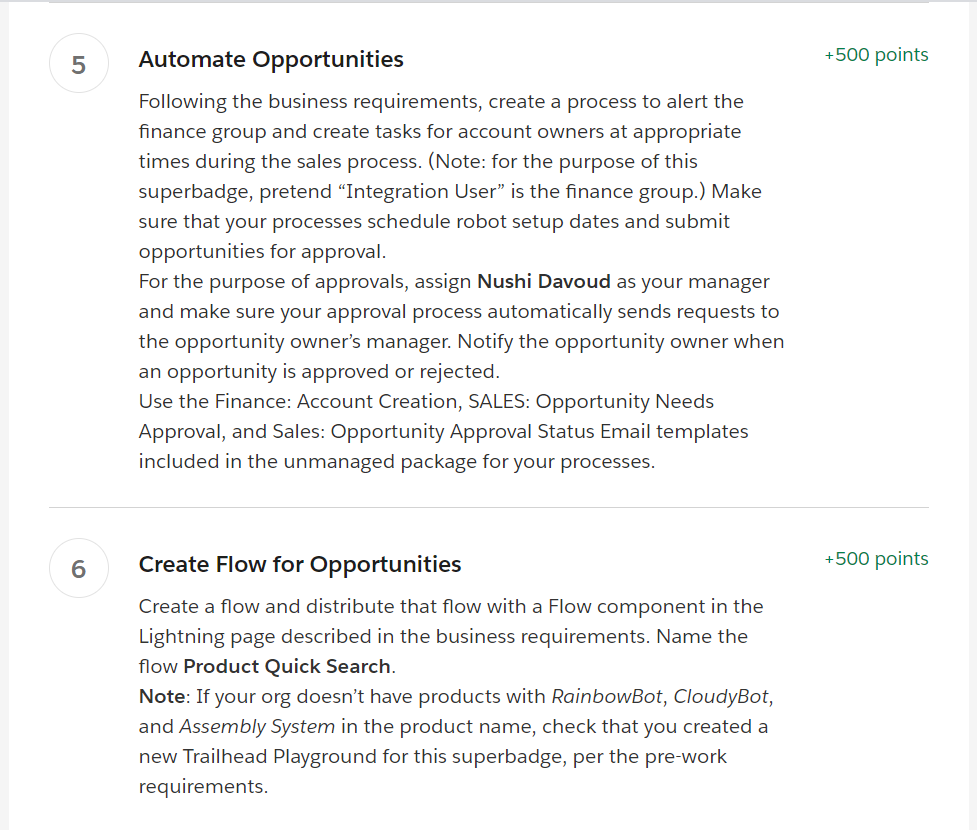The height and width of the screenshot is (830, 977).
Task: Click the bold name Nushi Davoud
Action: point(543,281)
